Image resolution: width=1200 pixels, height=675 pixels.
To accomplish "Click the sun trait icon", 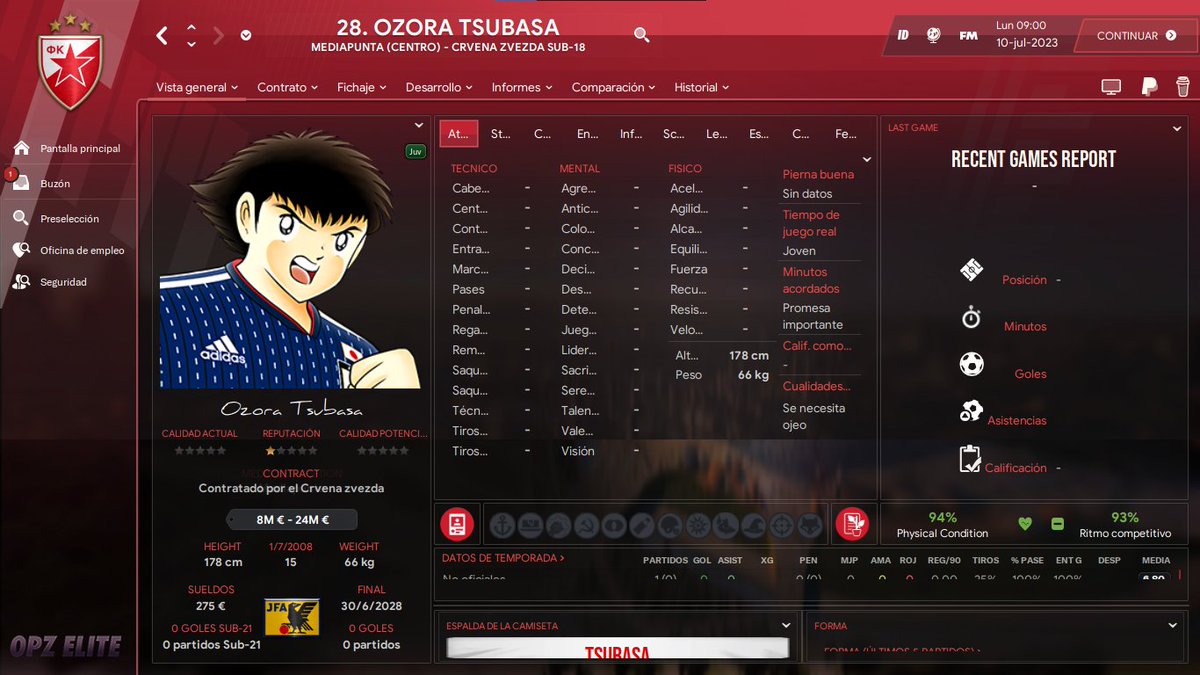I will pyautogui.click(x=699, y=523).
